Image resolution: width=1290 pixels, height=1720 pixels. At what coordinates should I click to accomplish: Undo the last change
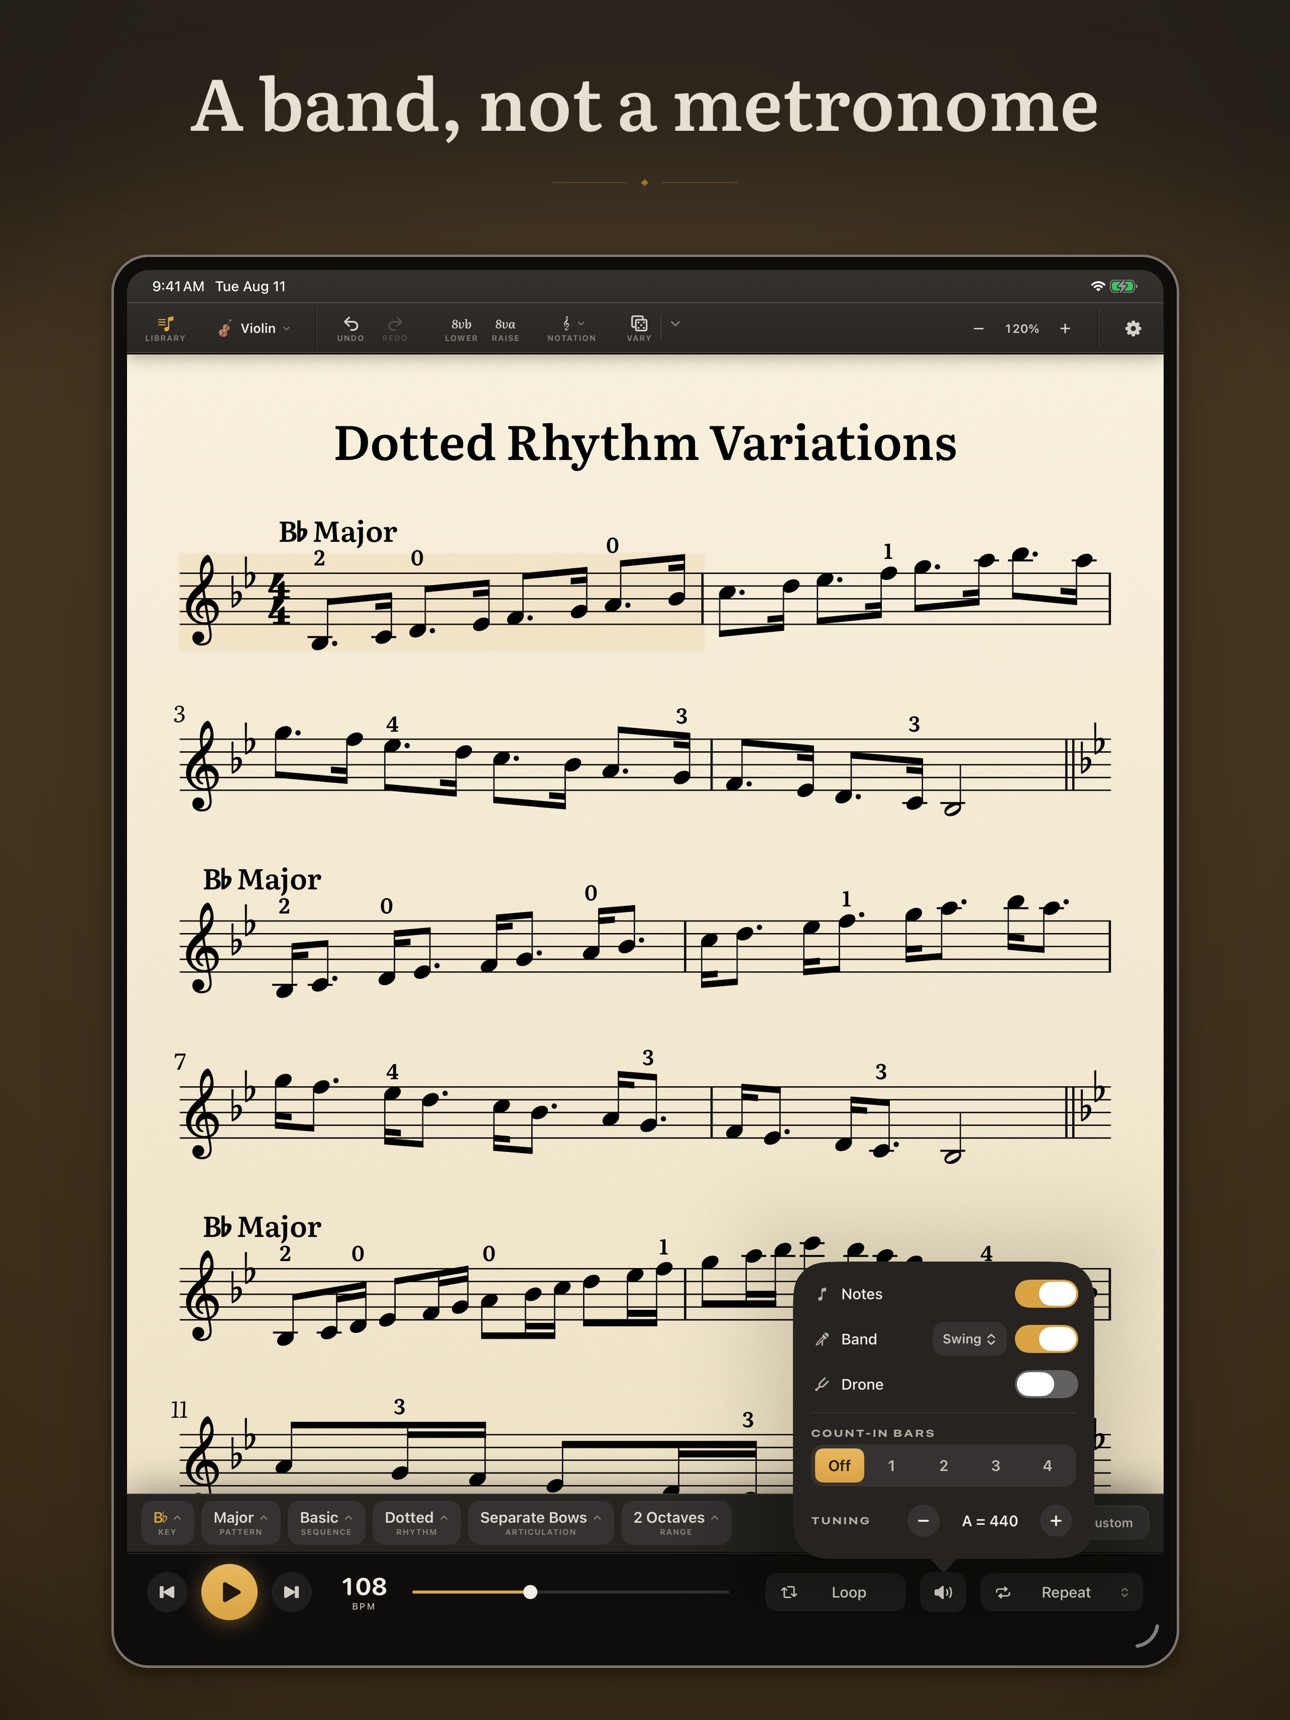point(350,329)
